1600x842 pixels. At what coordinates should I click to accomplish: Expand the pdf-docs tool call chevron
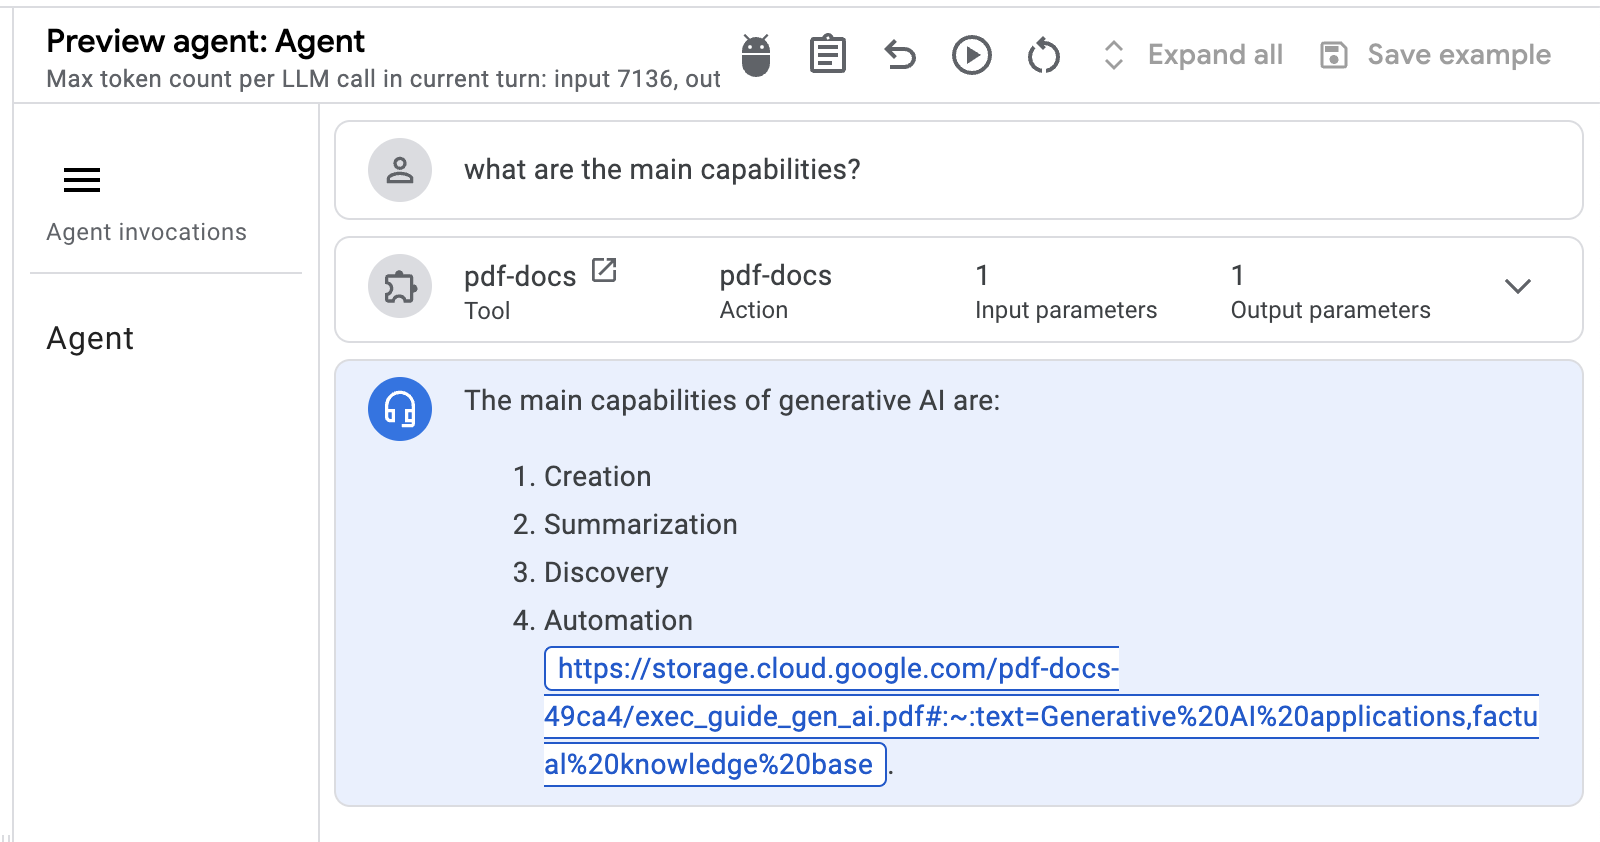click(x=1518, y=287)
